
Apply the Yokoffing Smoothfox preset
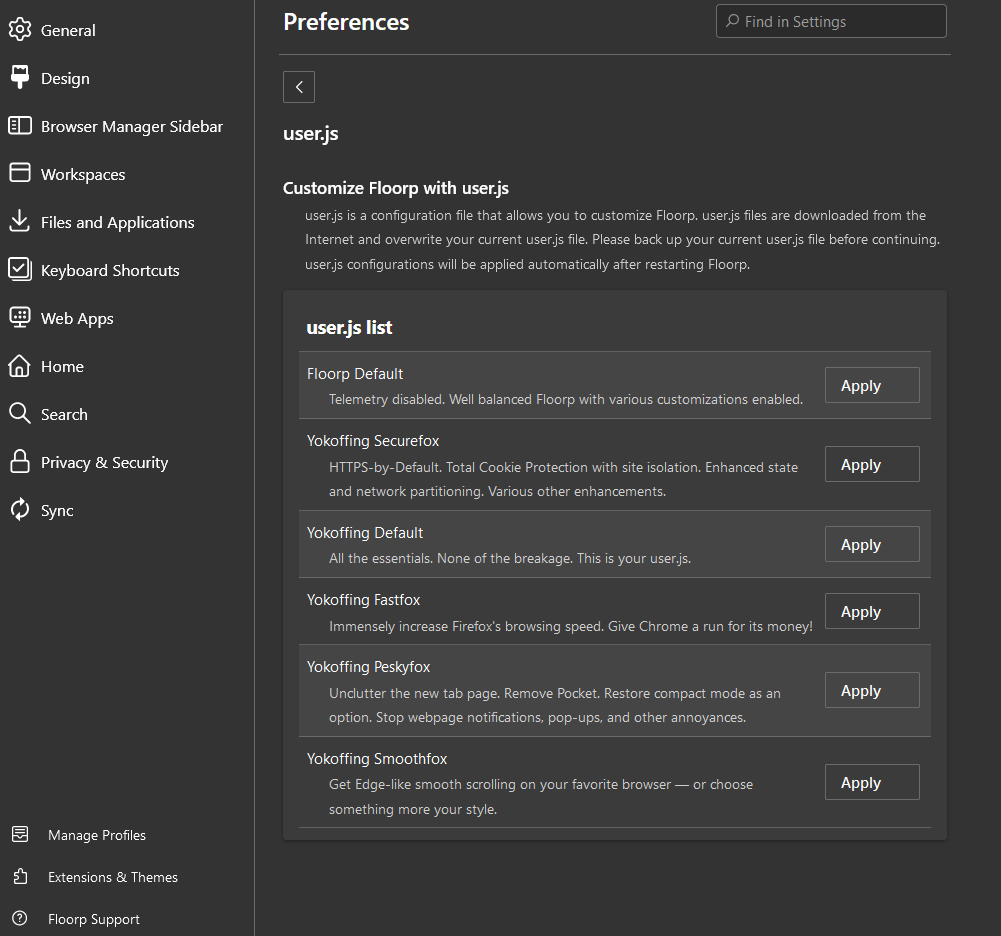click(871, 782)
